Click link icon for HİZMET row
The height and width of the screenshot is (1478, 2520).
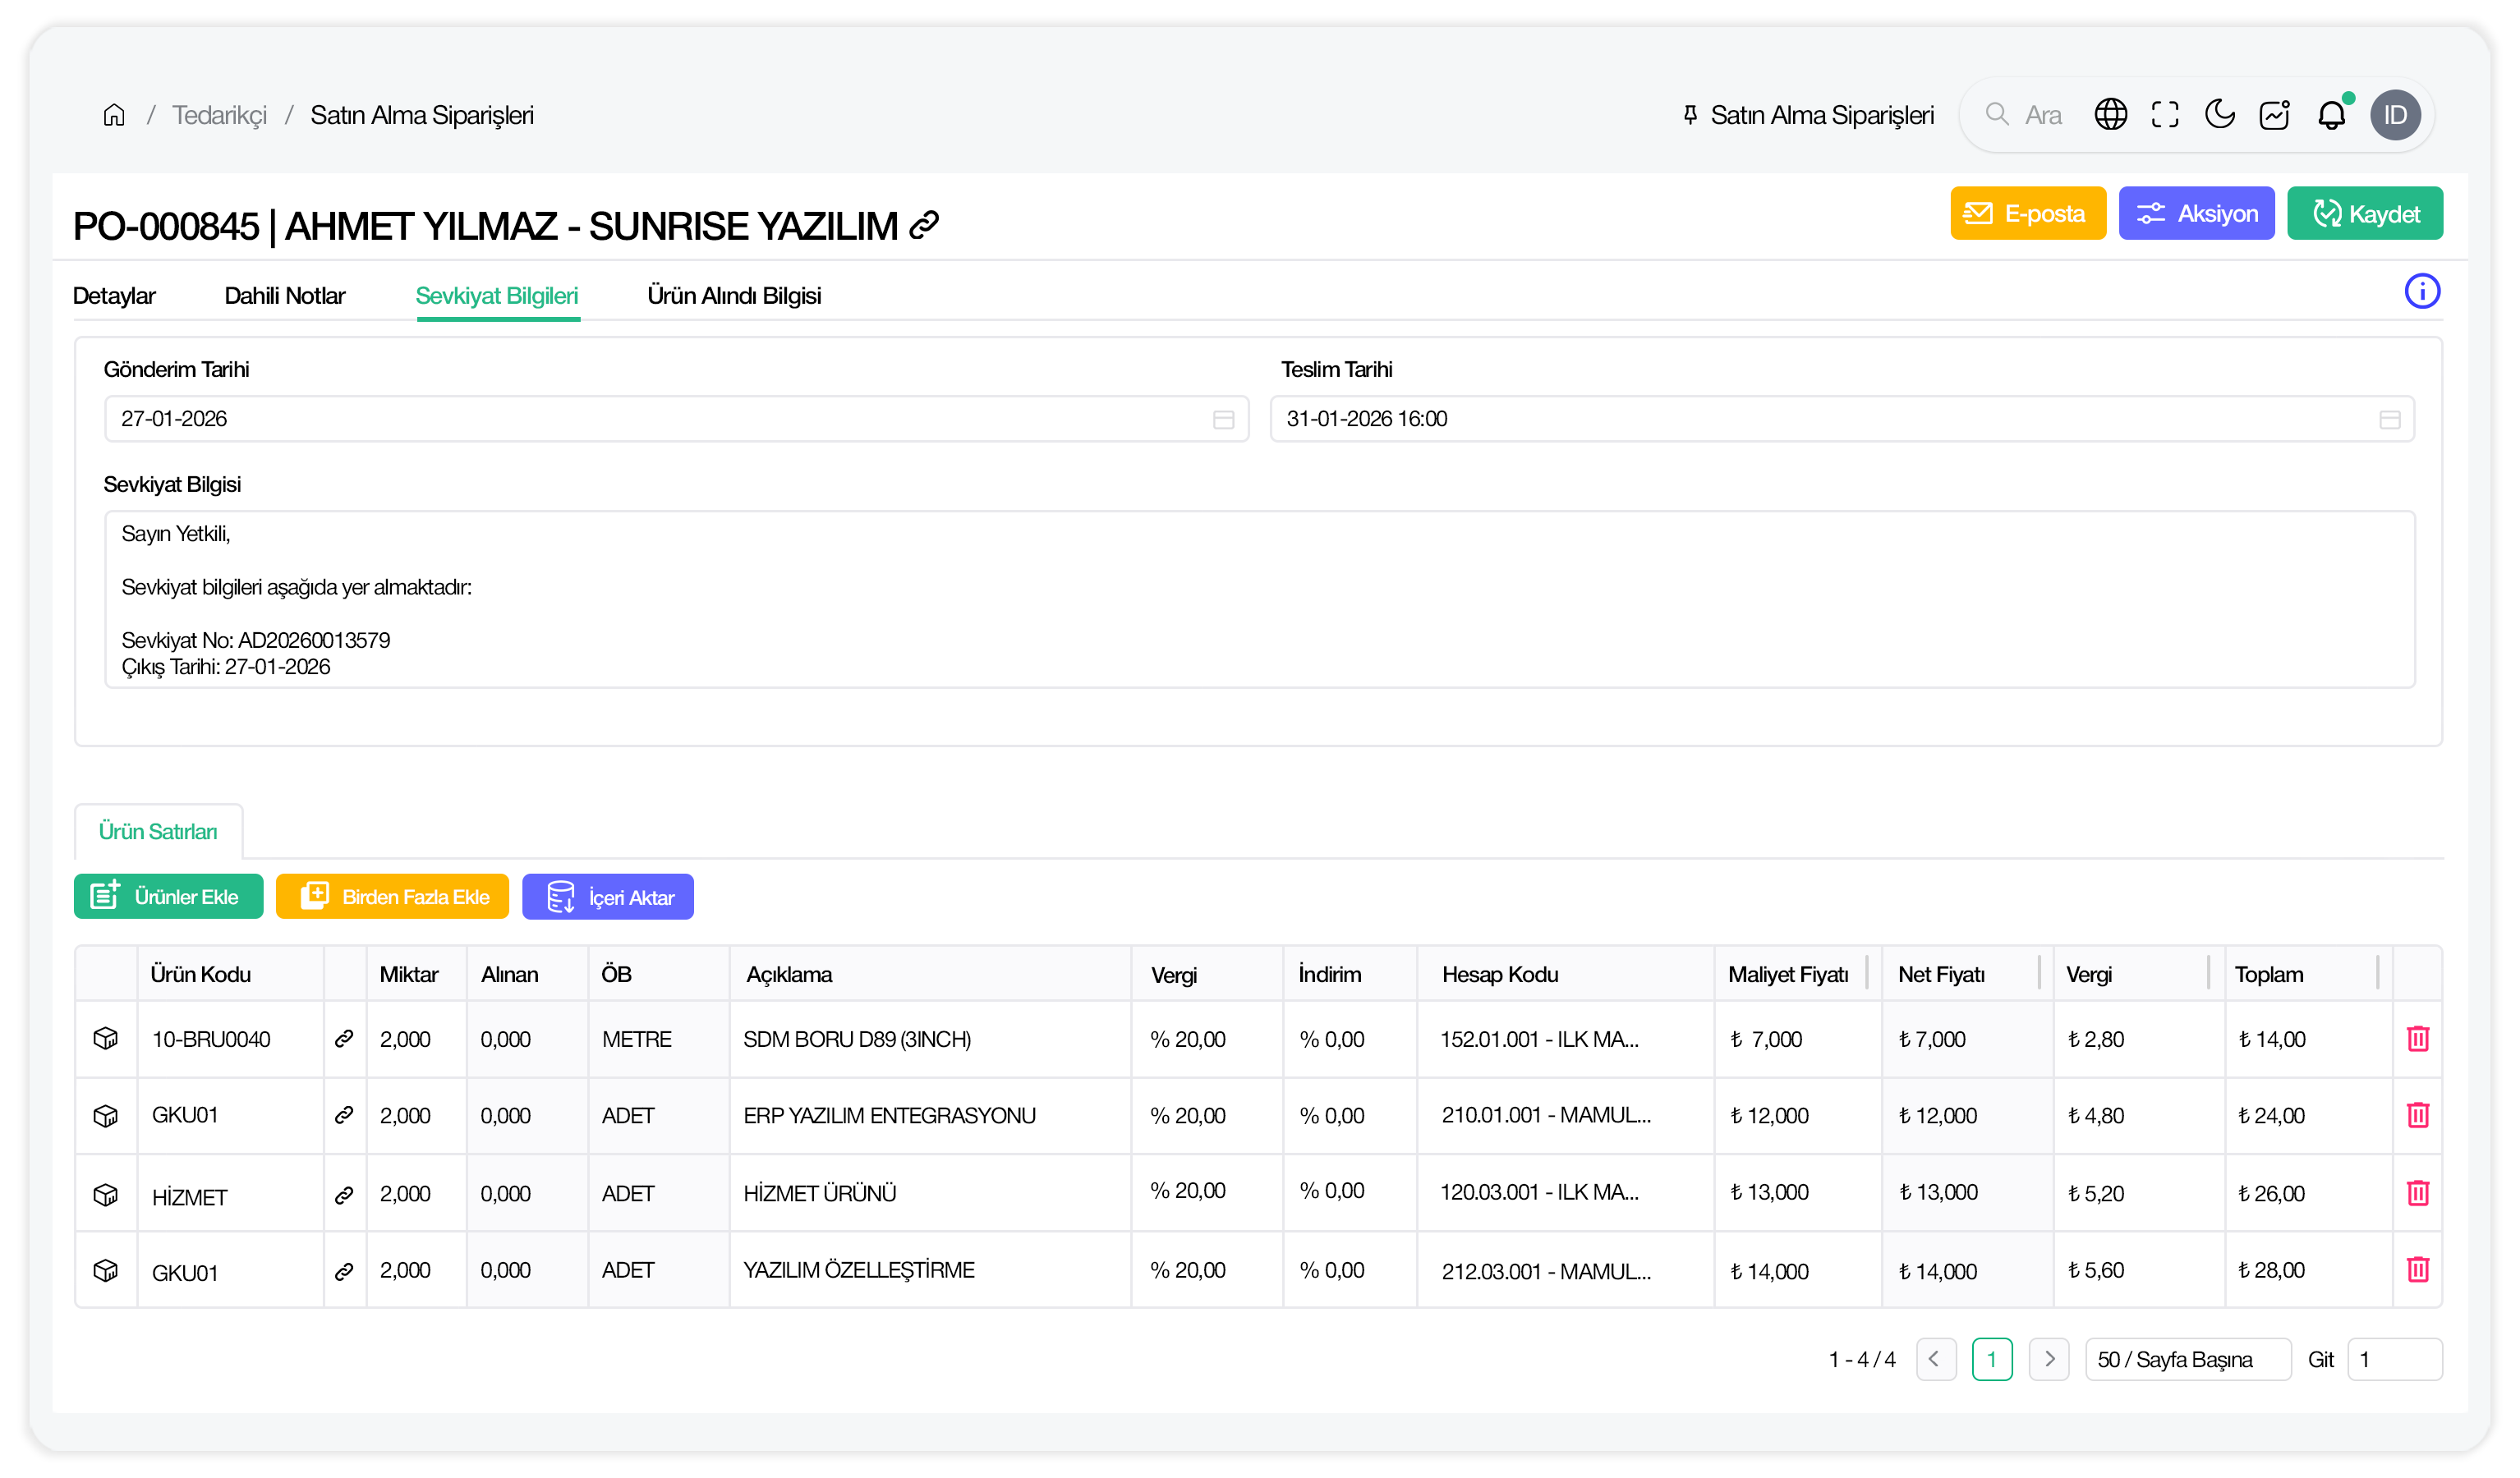click(x=344, y=1194)
